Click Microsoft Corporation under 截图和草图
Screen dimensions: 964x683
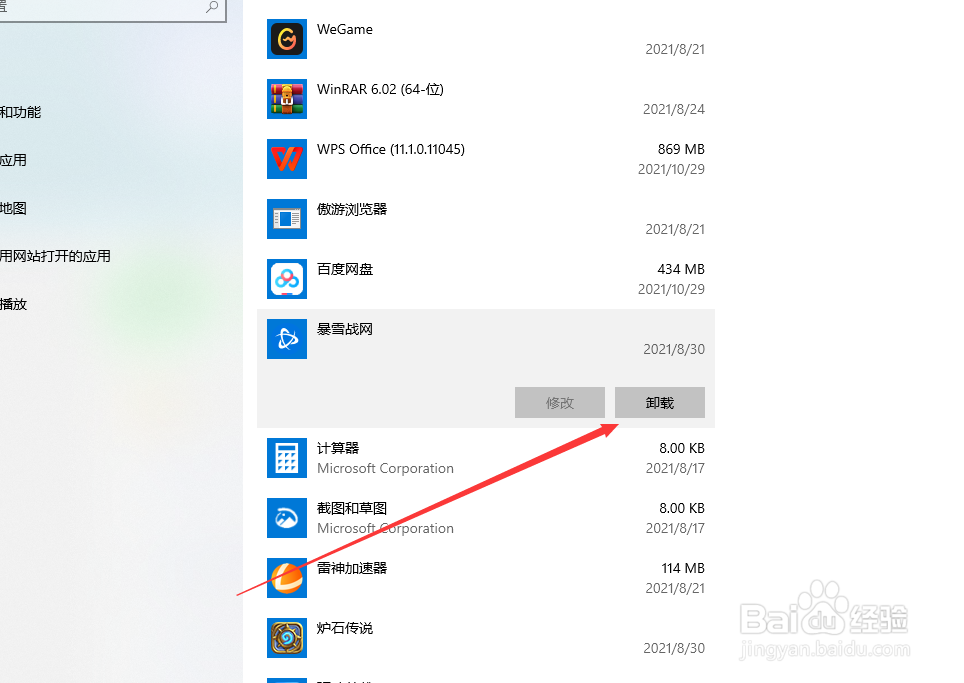[385, 528]
